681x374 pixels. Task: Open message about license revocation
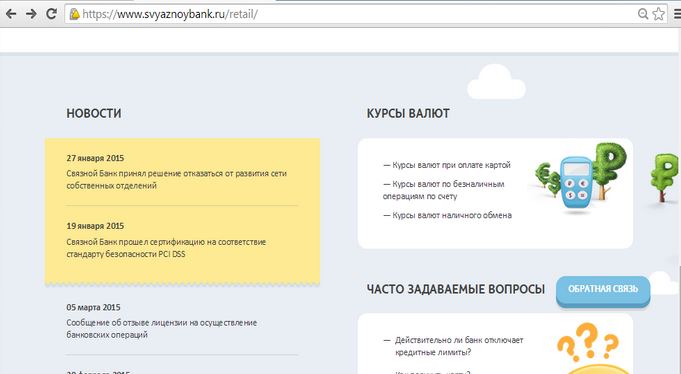pyautogui.click(x=162, y=329)
